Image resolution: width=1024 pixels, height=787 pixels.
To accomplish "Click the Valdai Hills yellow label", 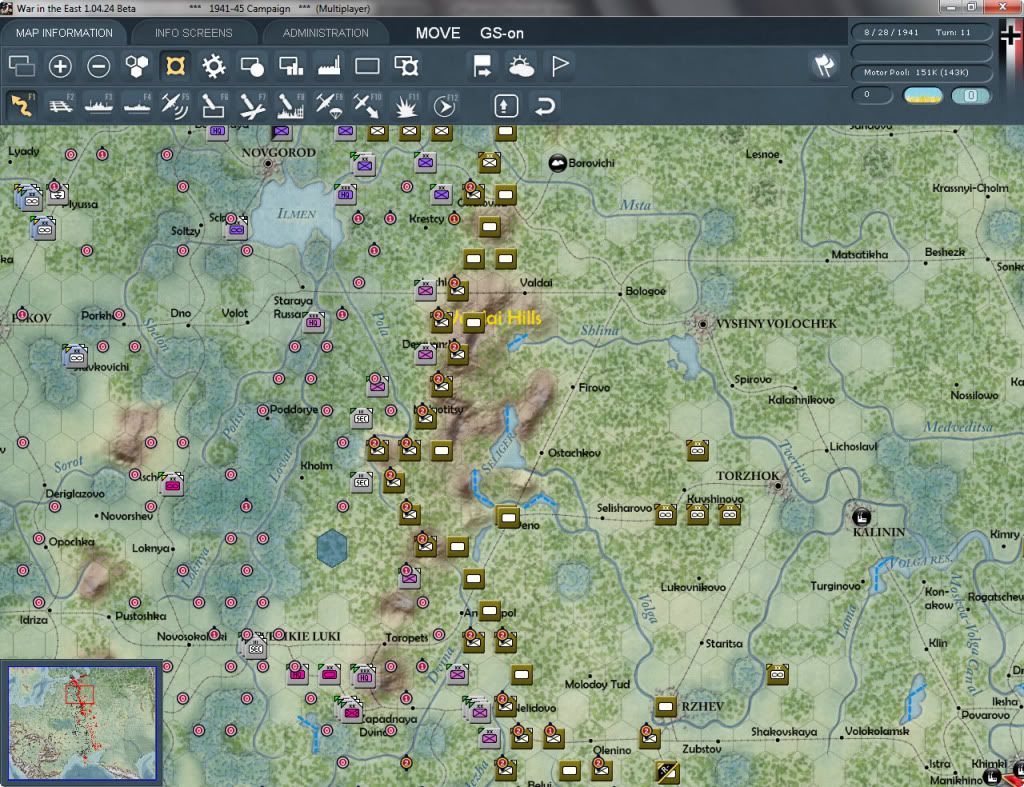I will pyautogui.click(x=496, y=317).
